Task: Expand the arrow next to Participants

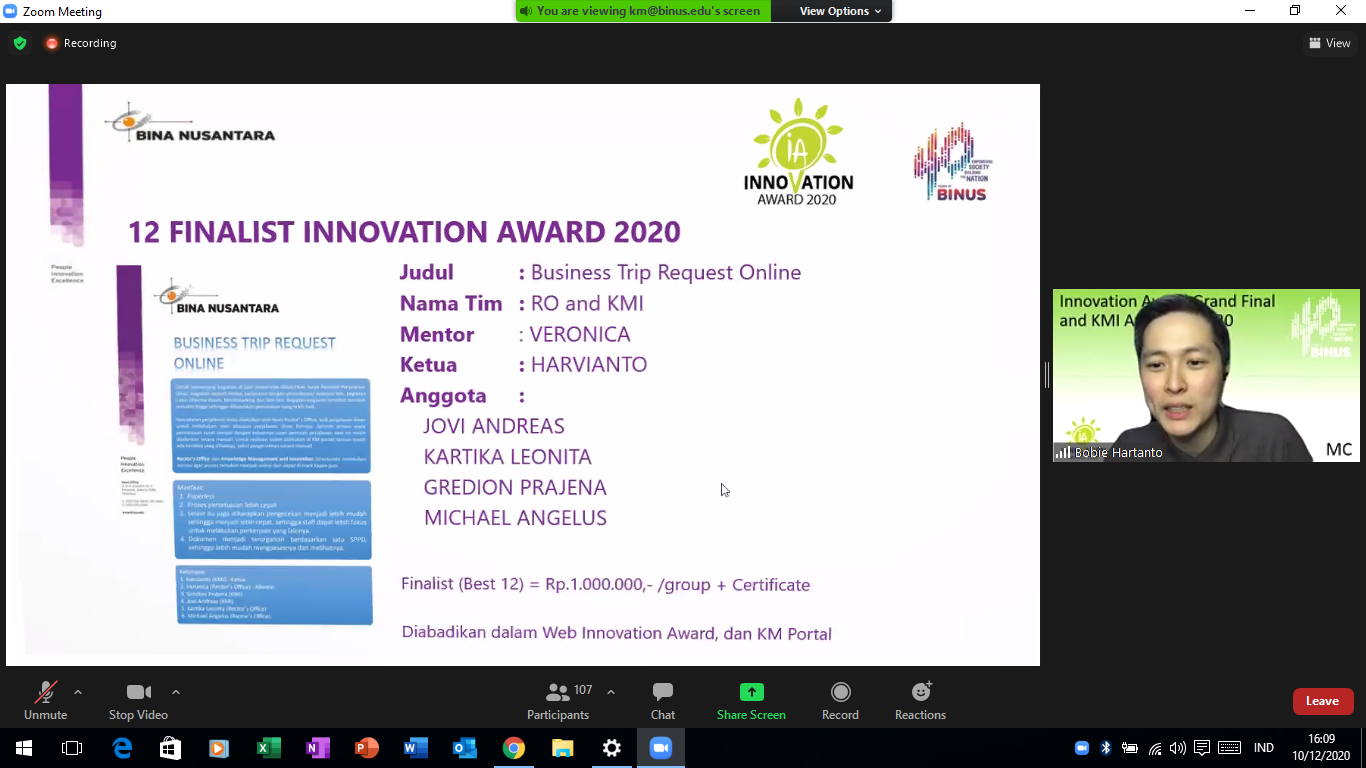Action: pos(611,692)
